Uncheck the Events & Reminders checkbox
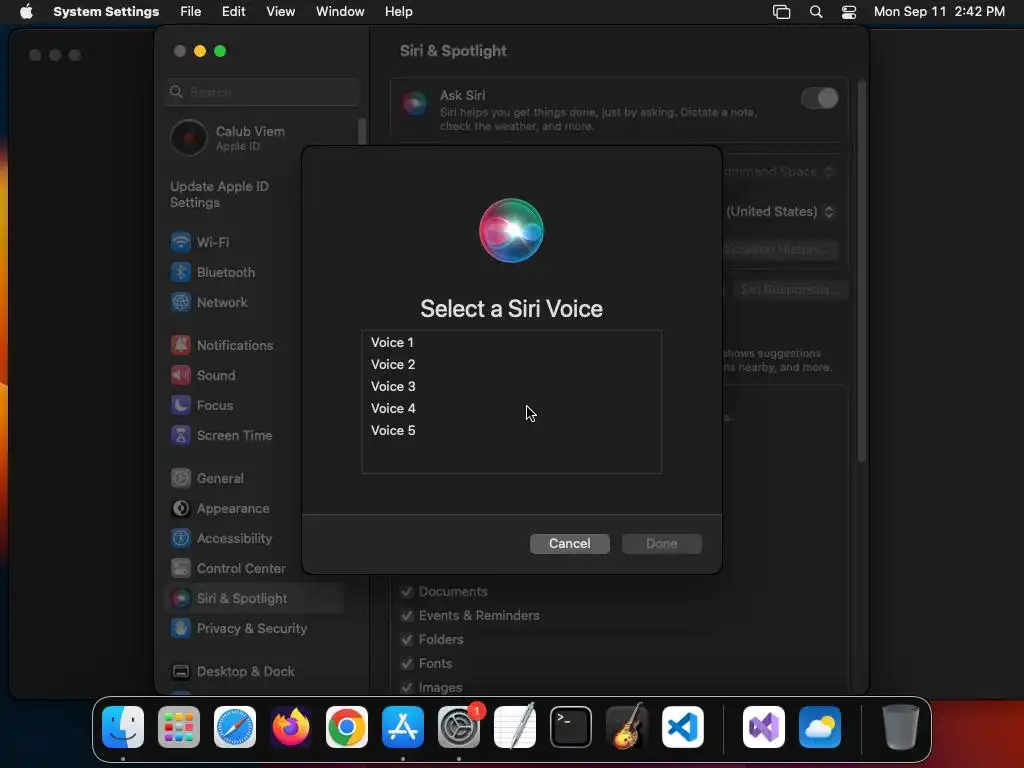 point(407,616)
